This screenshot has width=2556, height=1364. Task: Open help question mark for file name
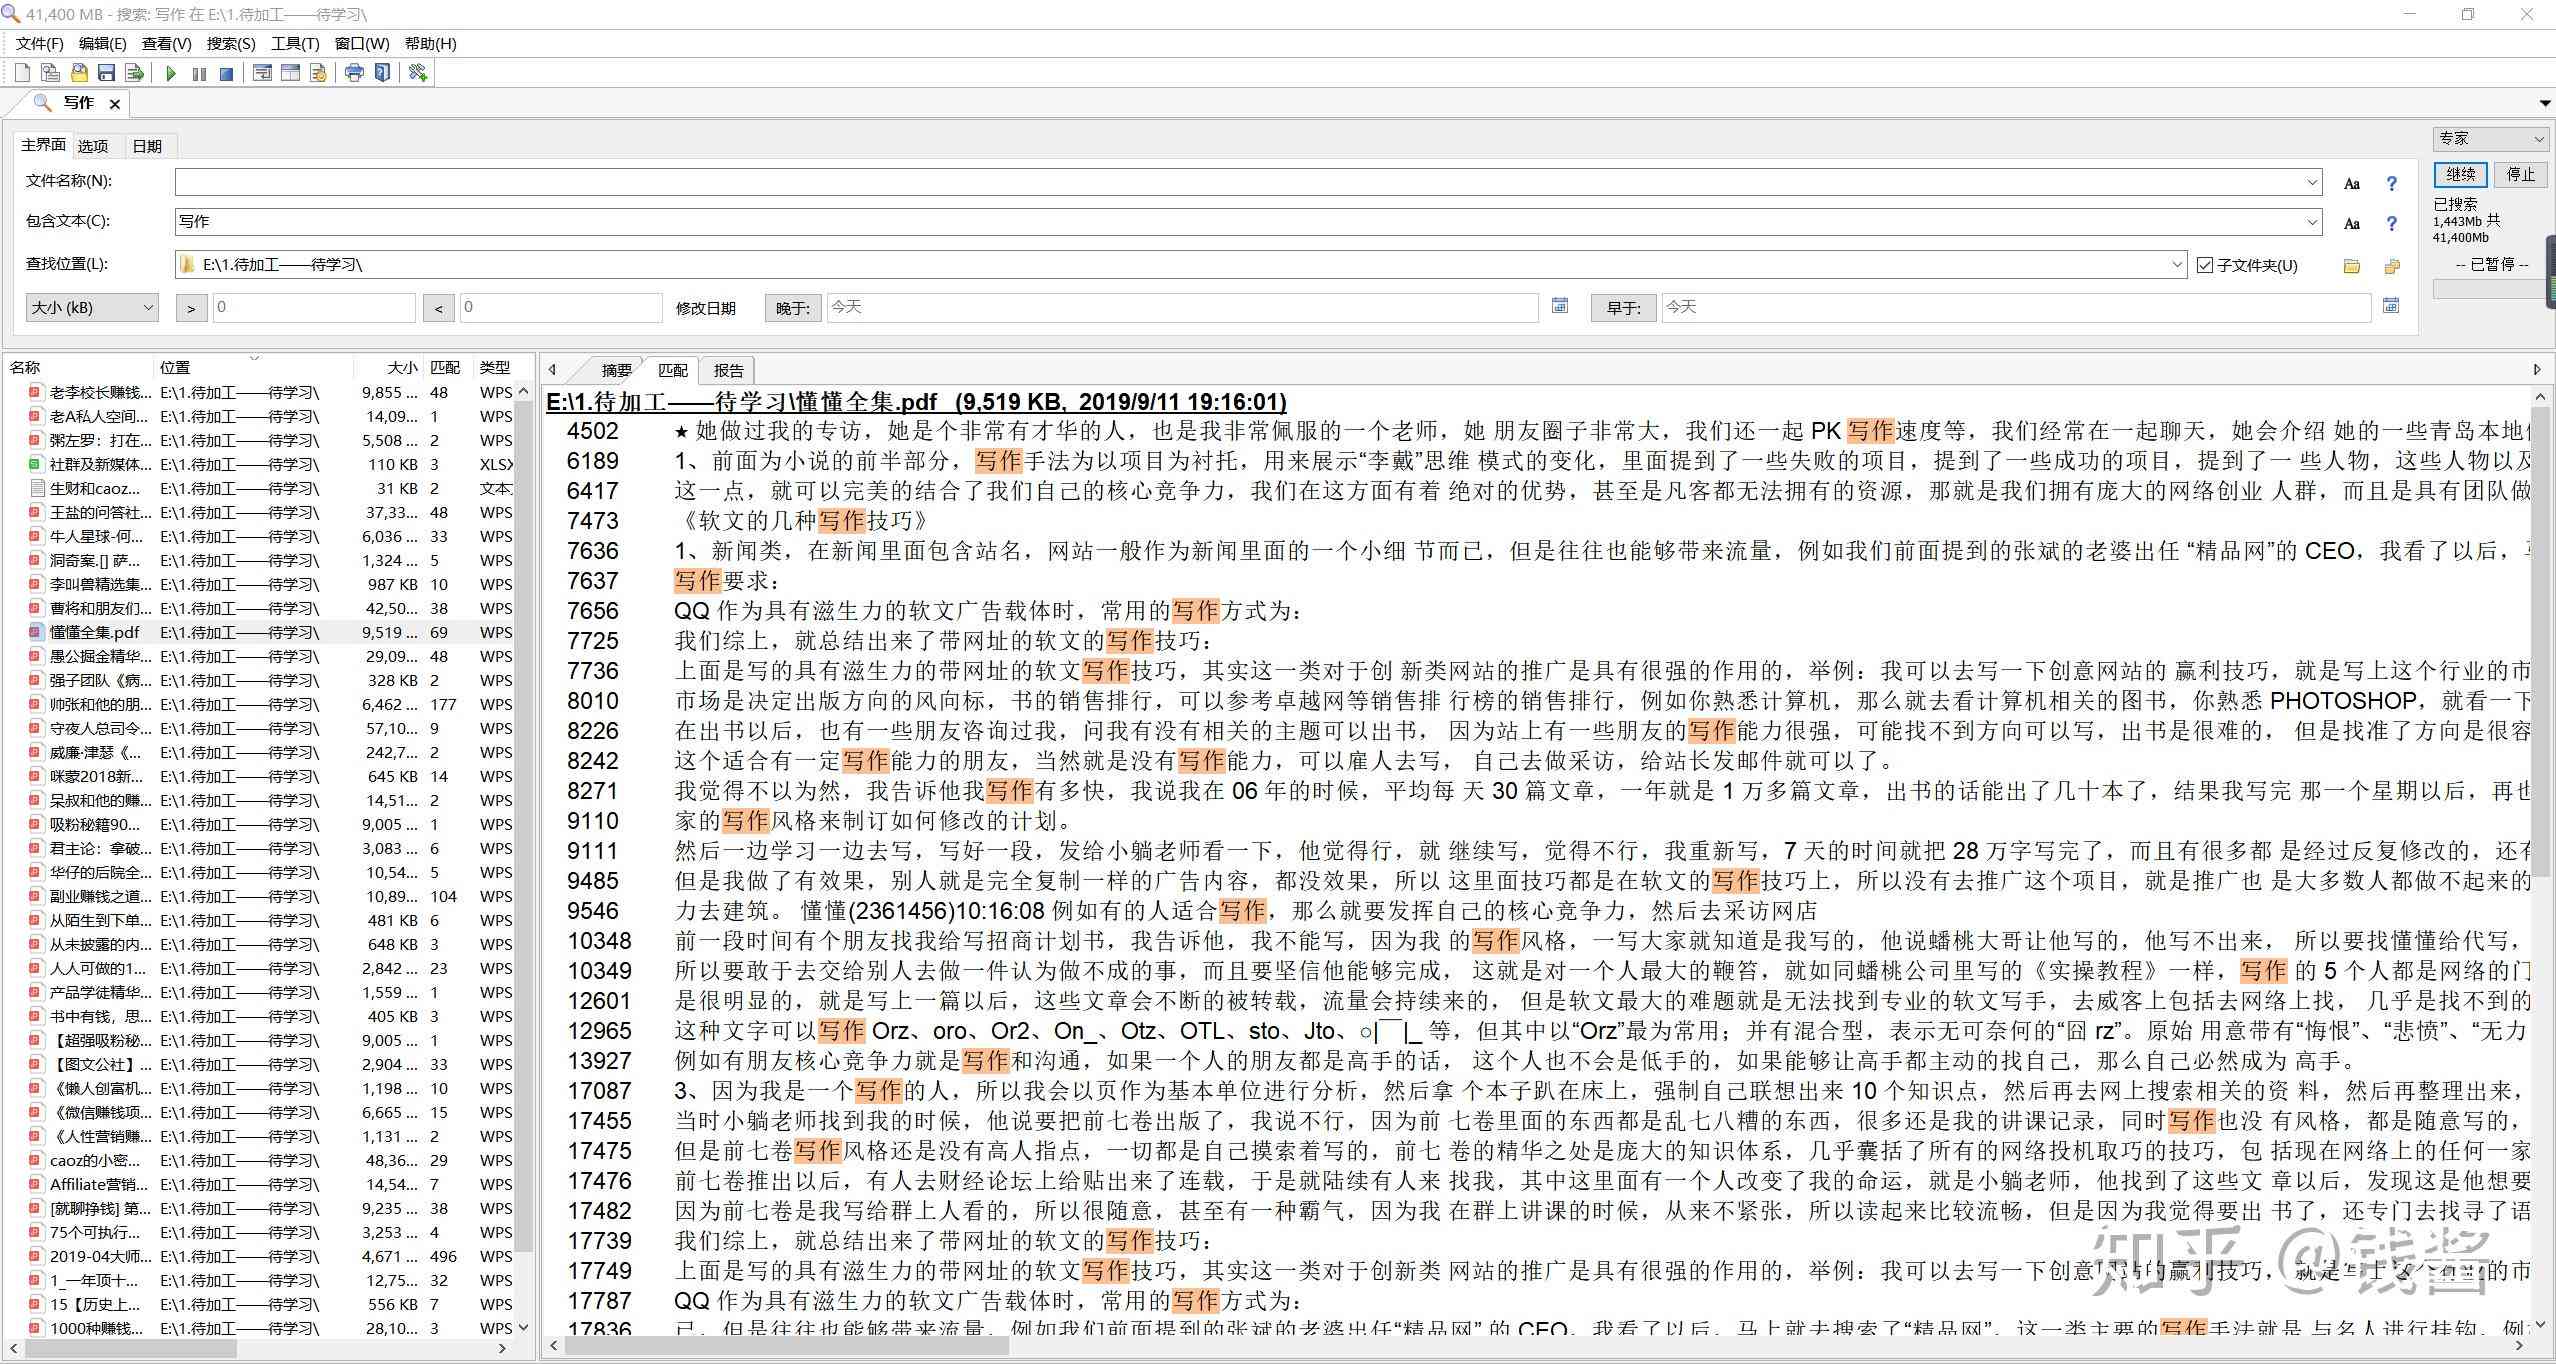2391,184
